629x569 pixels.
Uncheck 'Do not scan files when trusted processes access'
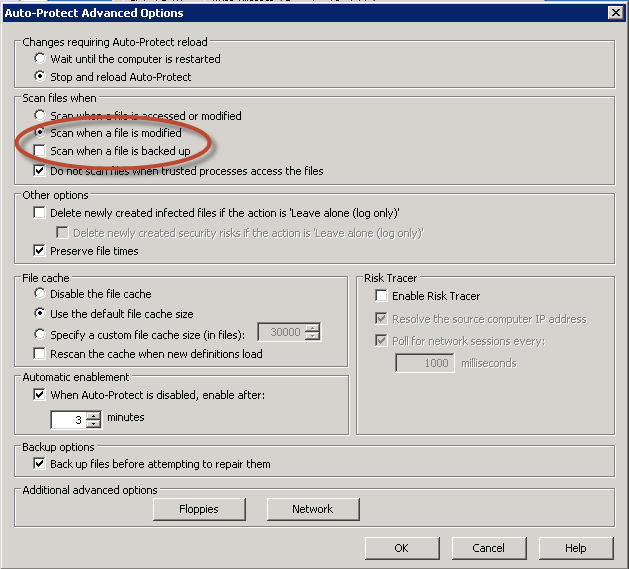[40, 171]
